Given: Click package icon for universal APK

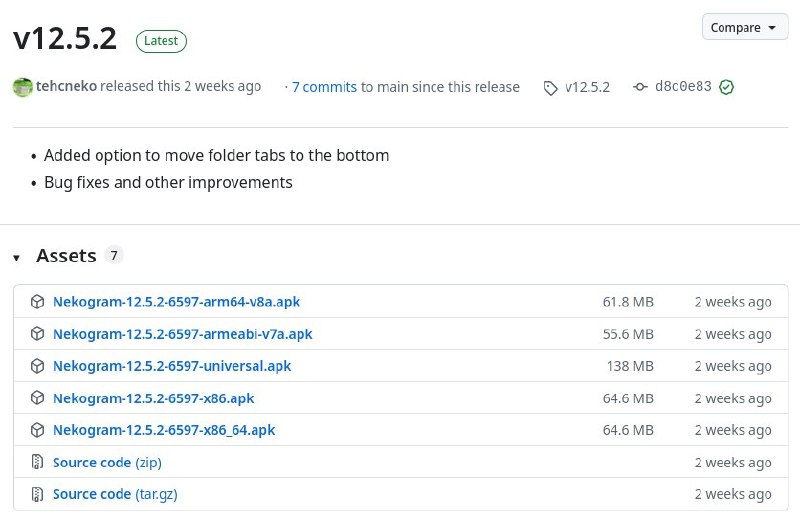Looking at the screenshot, I should click(x=37, y=366).
